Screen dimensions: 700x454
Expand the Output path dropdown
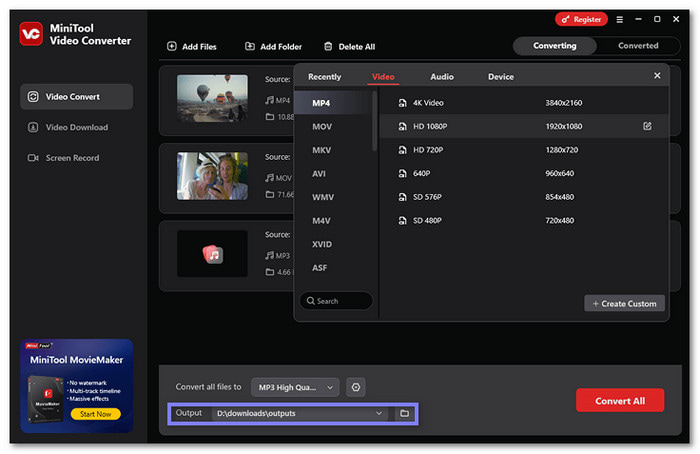click(379, 413)
